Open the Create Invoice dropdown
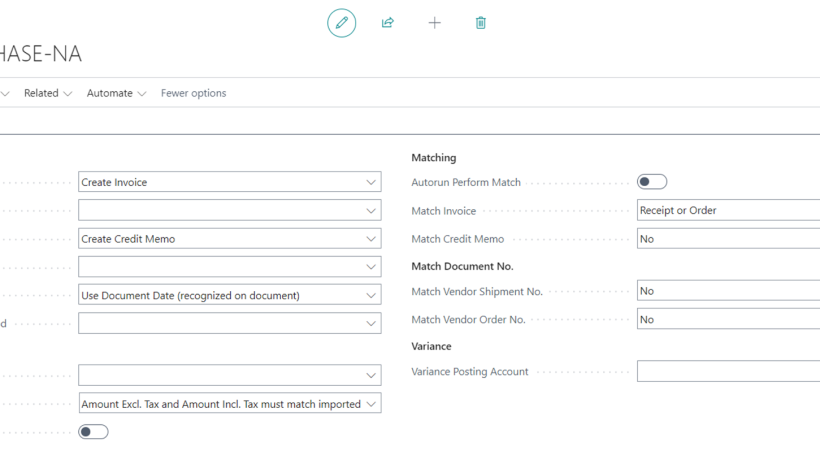 coord(229,183)
